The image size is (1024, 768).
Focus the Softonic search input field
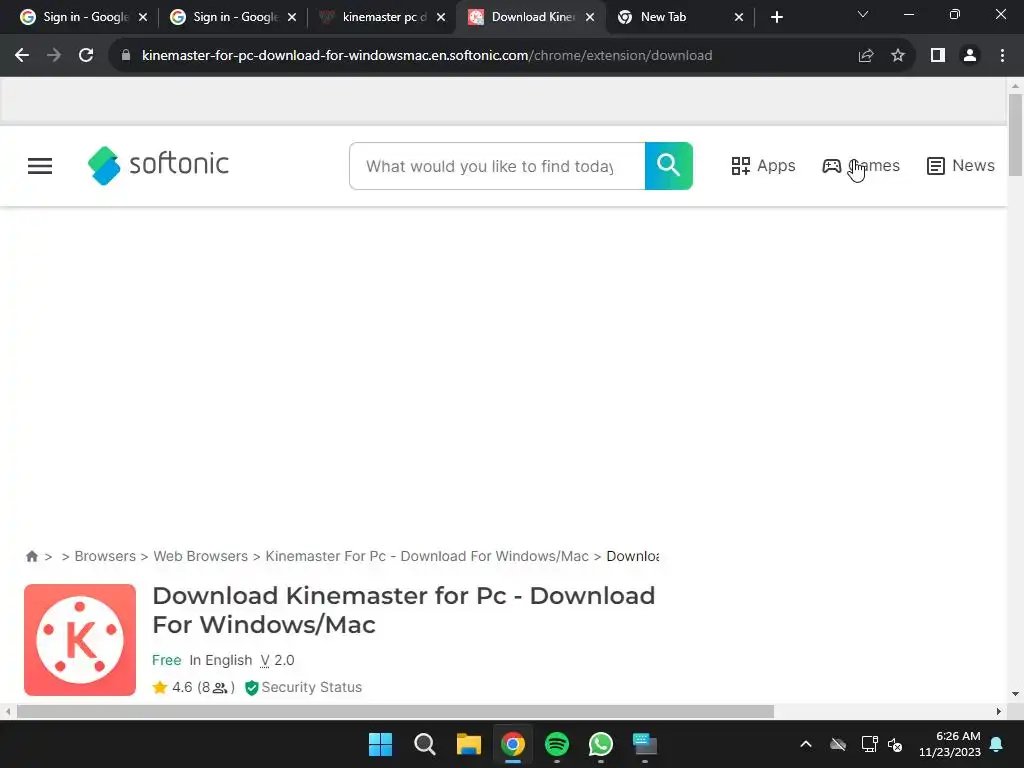click(x=497, y=166)
